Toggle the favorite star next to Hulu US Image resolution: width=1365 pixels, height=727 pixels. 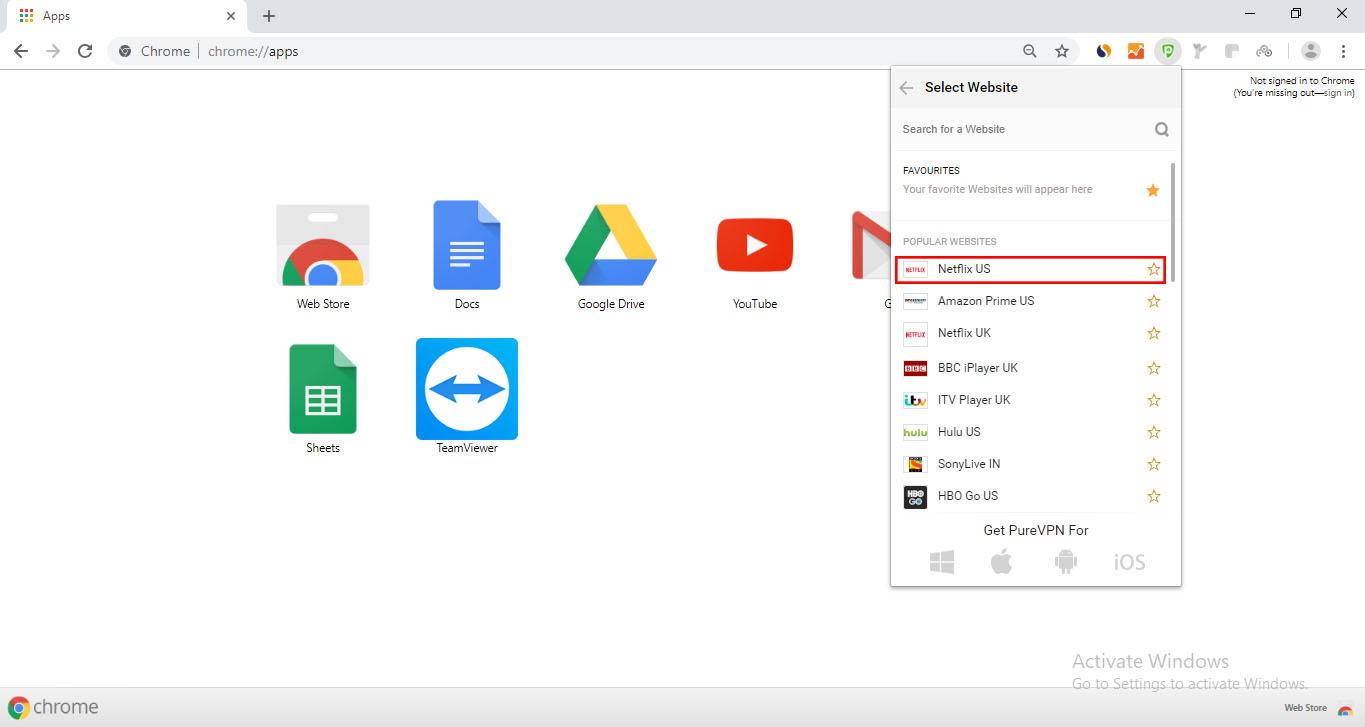tap(1153, 431)
